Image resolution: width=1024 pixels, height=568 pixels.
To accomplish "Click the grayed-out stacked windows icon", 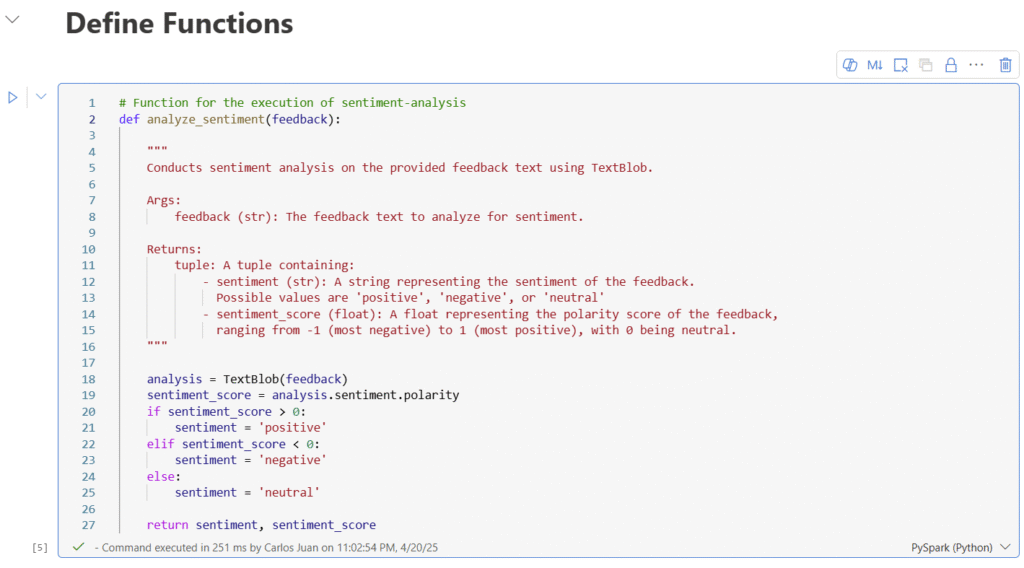I will tap(925, 65).
